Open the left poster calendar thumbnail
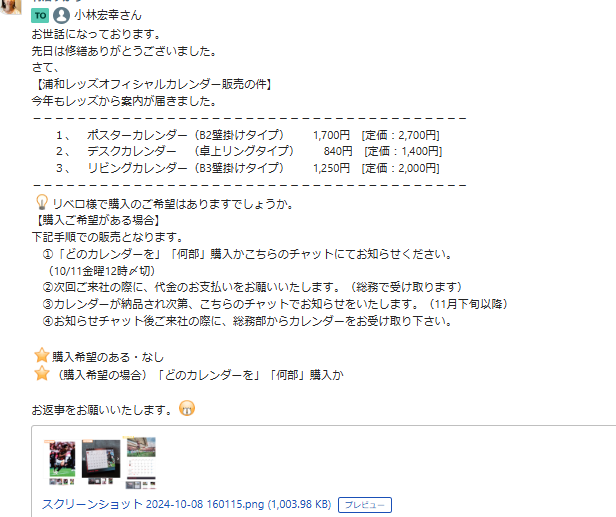The height and width of the screenshot is (517, 616). (62, 463)
